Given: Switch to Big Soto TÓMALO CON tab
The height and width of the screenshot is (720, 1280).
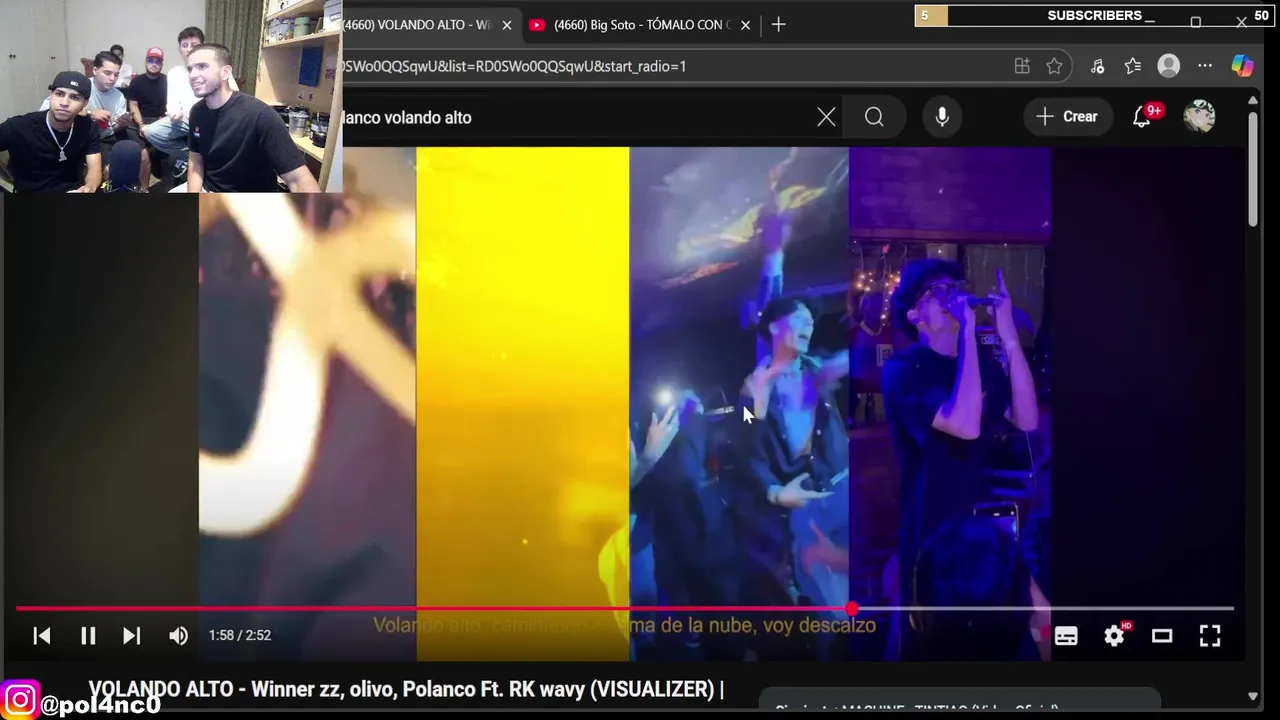Looking at the screenshot, I should pos(642,25).
